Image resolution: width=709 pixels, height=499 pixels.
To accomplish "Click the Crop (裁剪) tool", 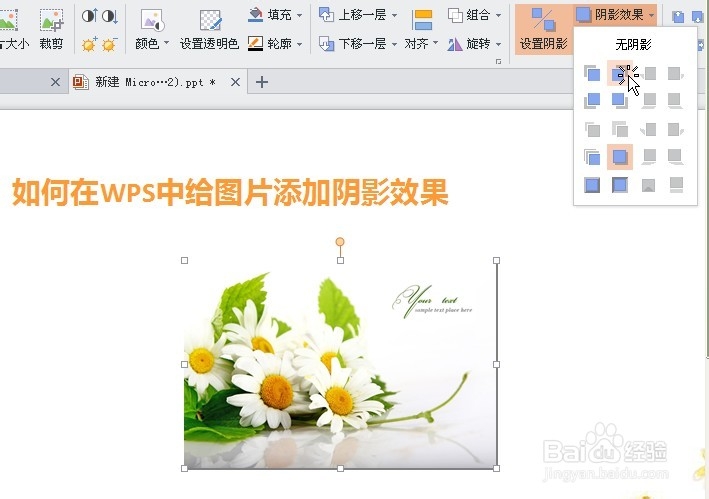I will pos(51,28).
